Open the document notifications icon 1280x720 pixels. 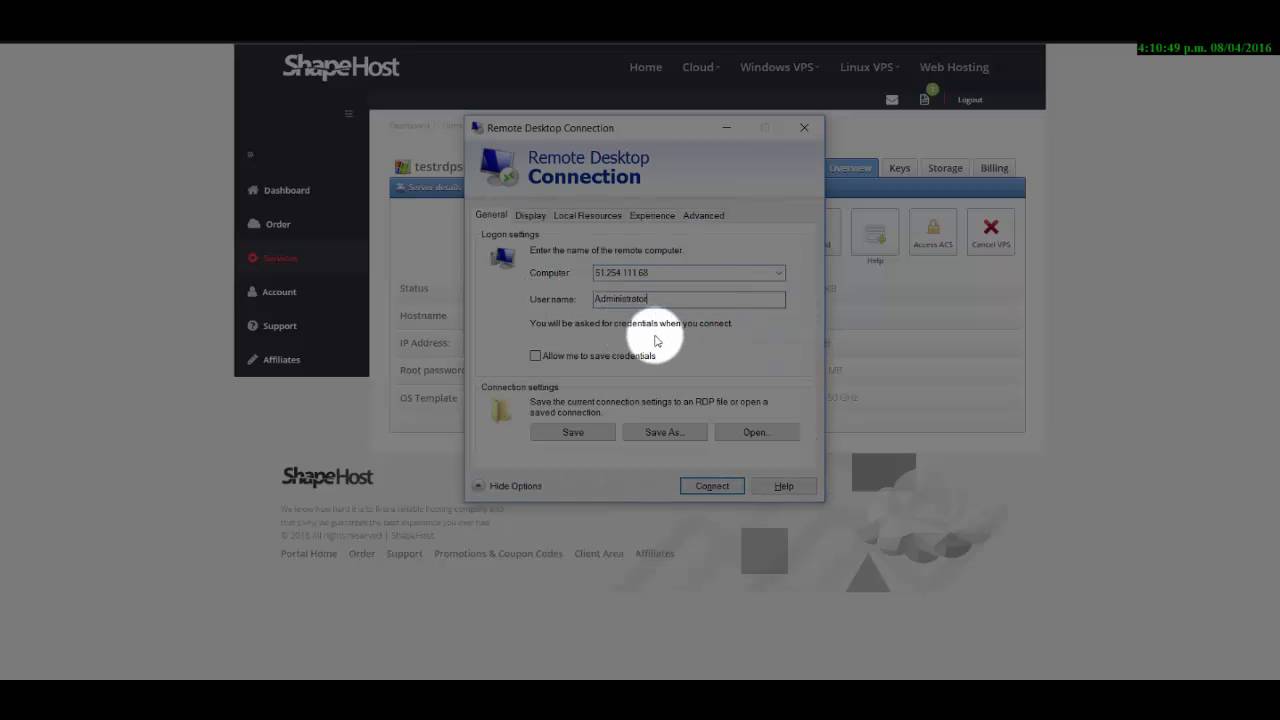pos(924,99)
